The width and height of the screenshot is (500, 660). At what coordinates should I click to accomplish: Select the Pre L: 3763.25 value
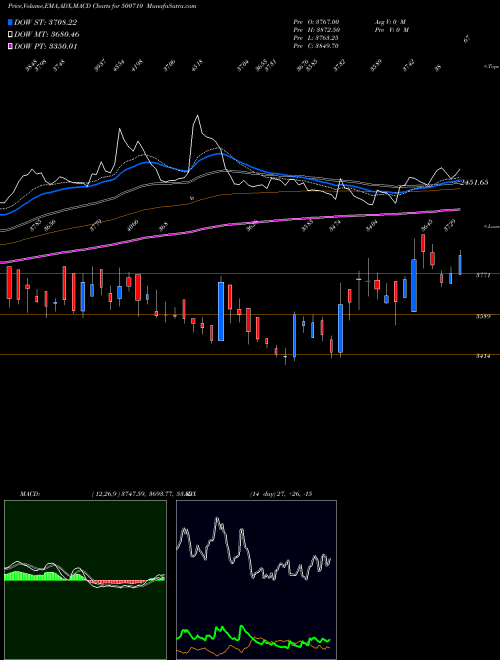coord(316,37)
